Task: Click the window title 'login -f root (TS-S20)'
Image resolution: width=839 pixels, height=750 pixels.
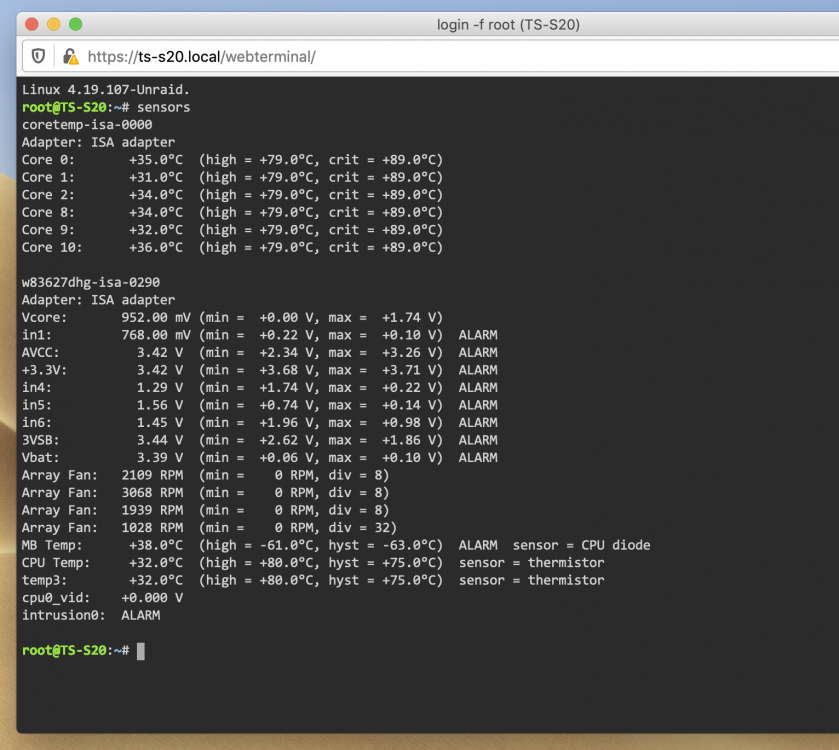Action: click(x=508, y=25)
